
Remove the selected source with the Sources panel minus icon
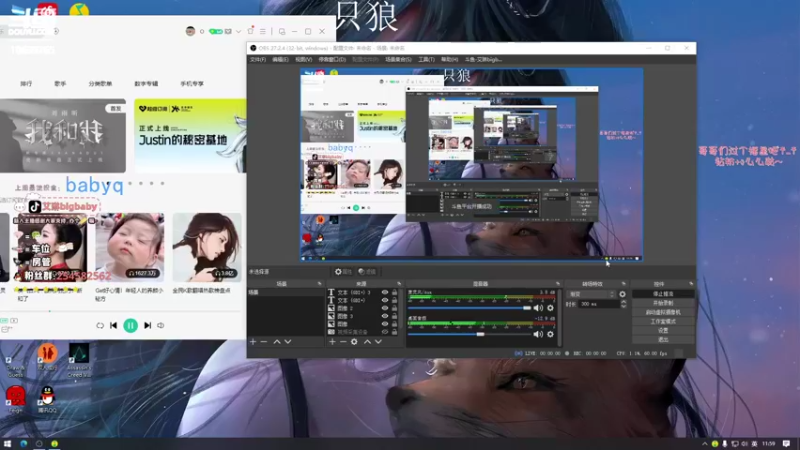coord(343,341)
